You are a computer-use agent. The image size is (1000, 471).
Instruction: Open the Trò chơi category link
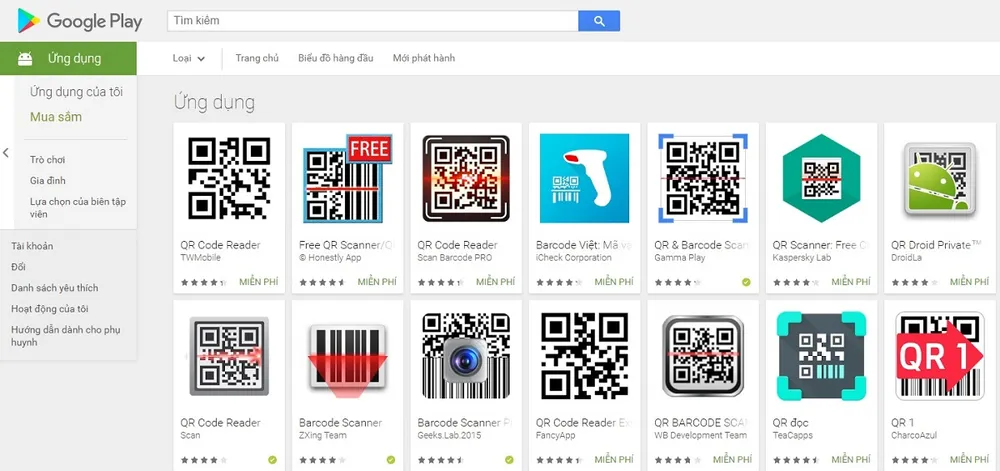coord(47,160)
